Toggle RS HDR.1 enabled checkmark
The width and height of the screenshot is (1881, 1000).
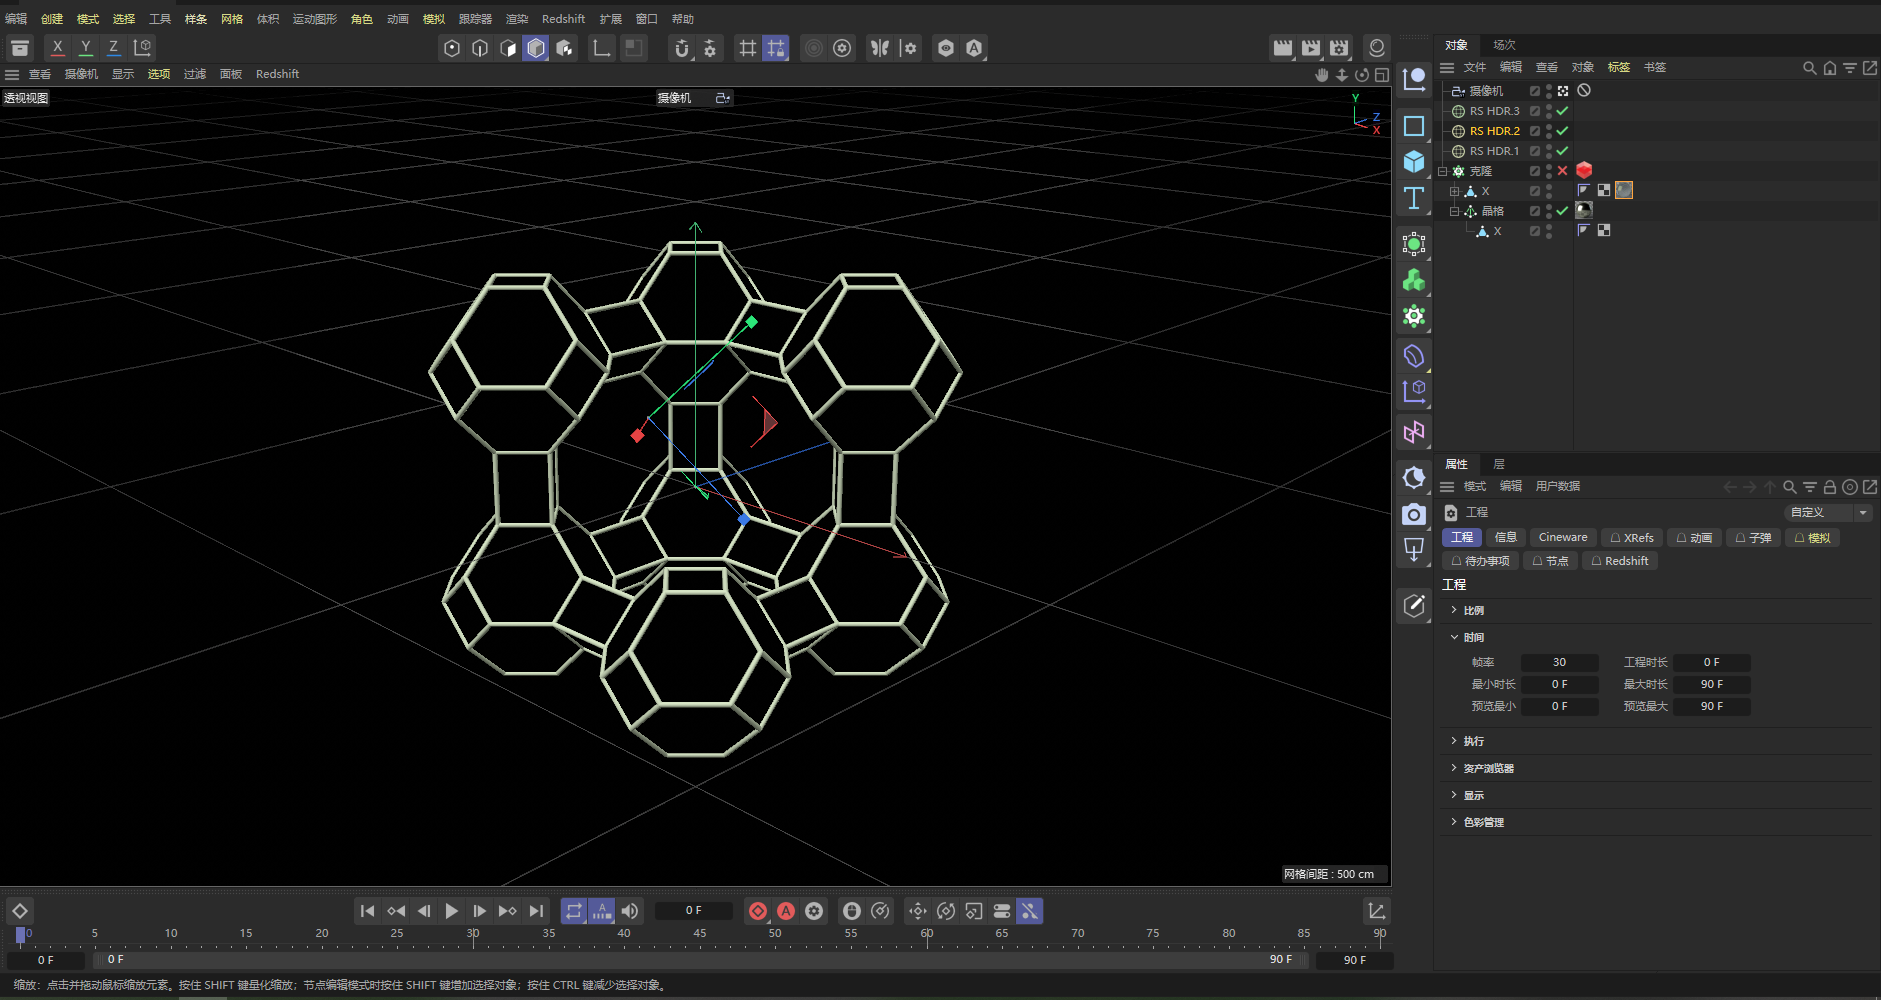[1562, 151]
